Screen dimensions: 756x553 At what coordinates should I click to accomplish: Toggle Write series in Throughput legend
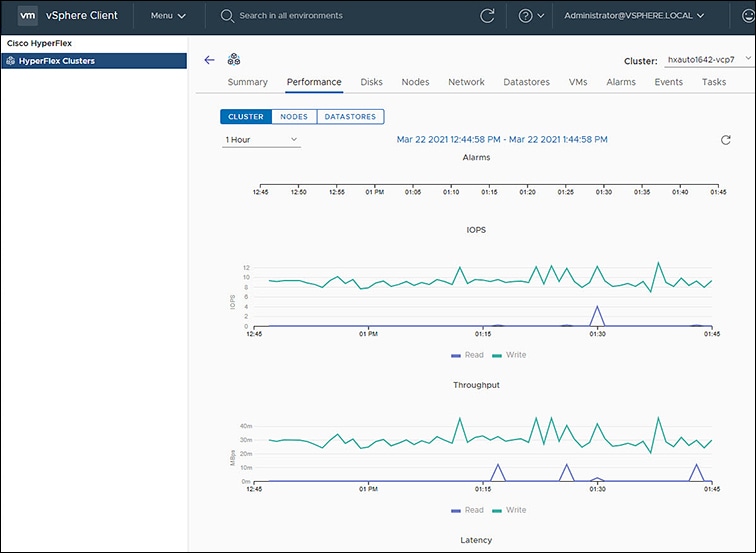509,510
